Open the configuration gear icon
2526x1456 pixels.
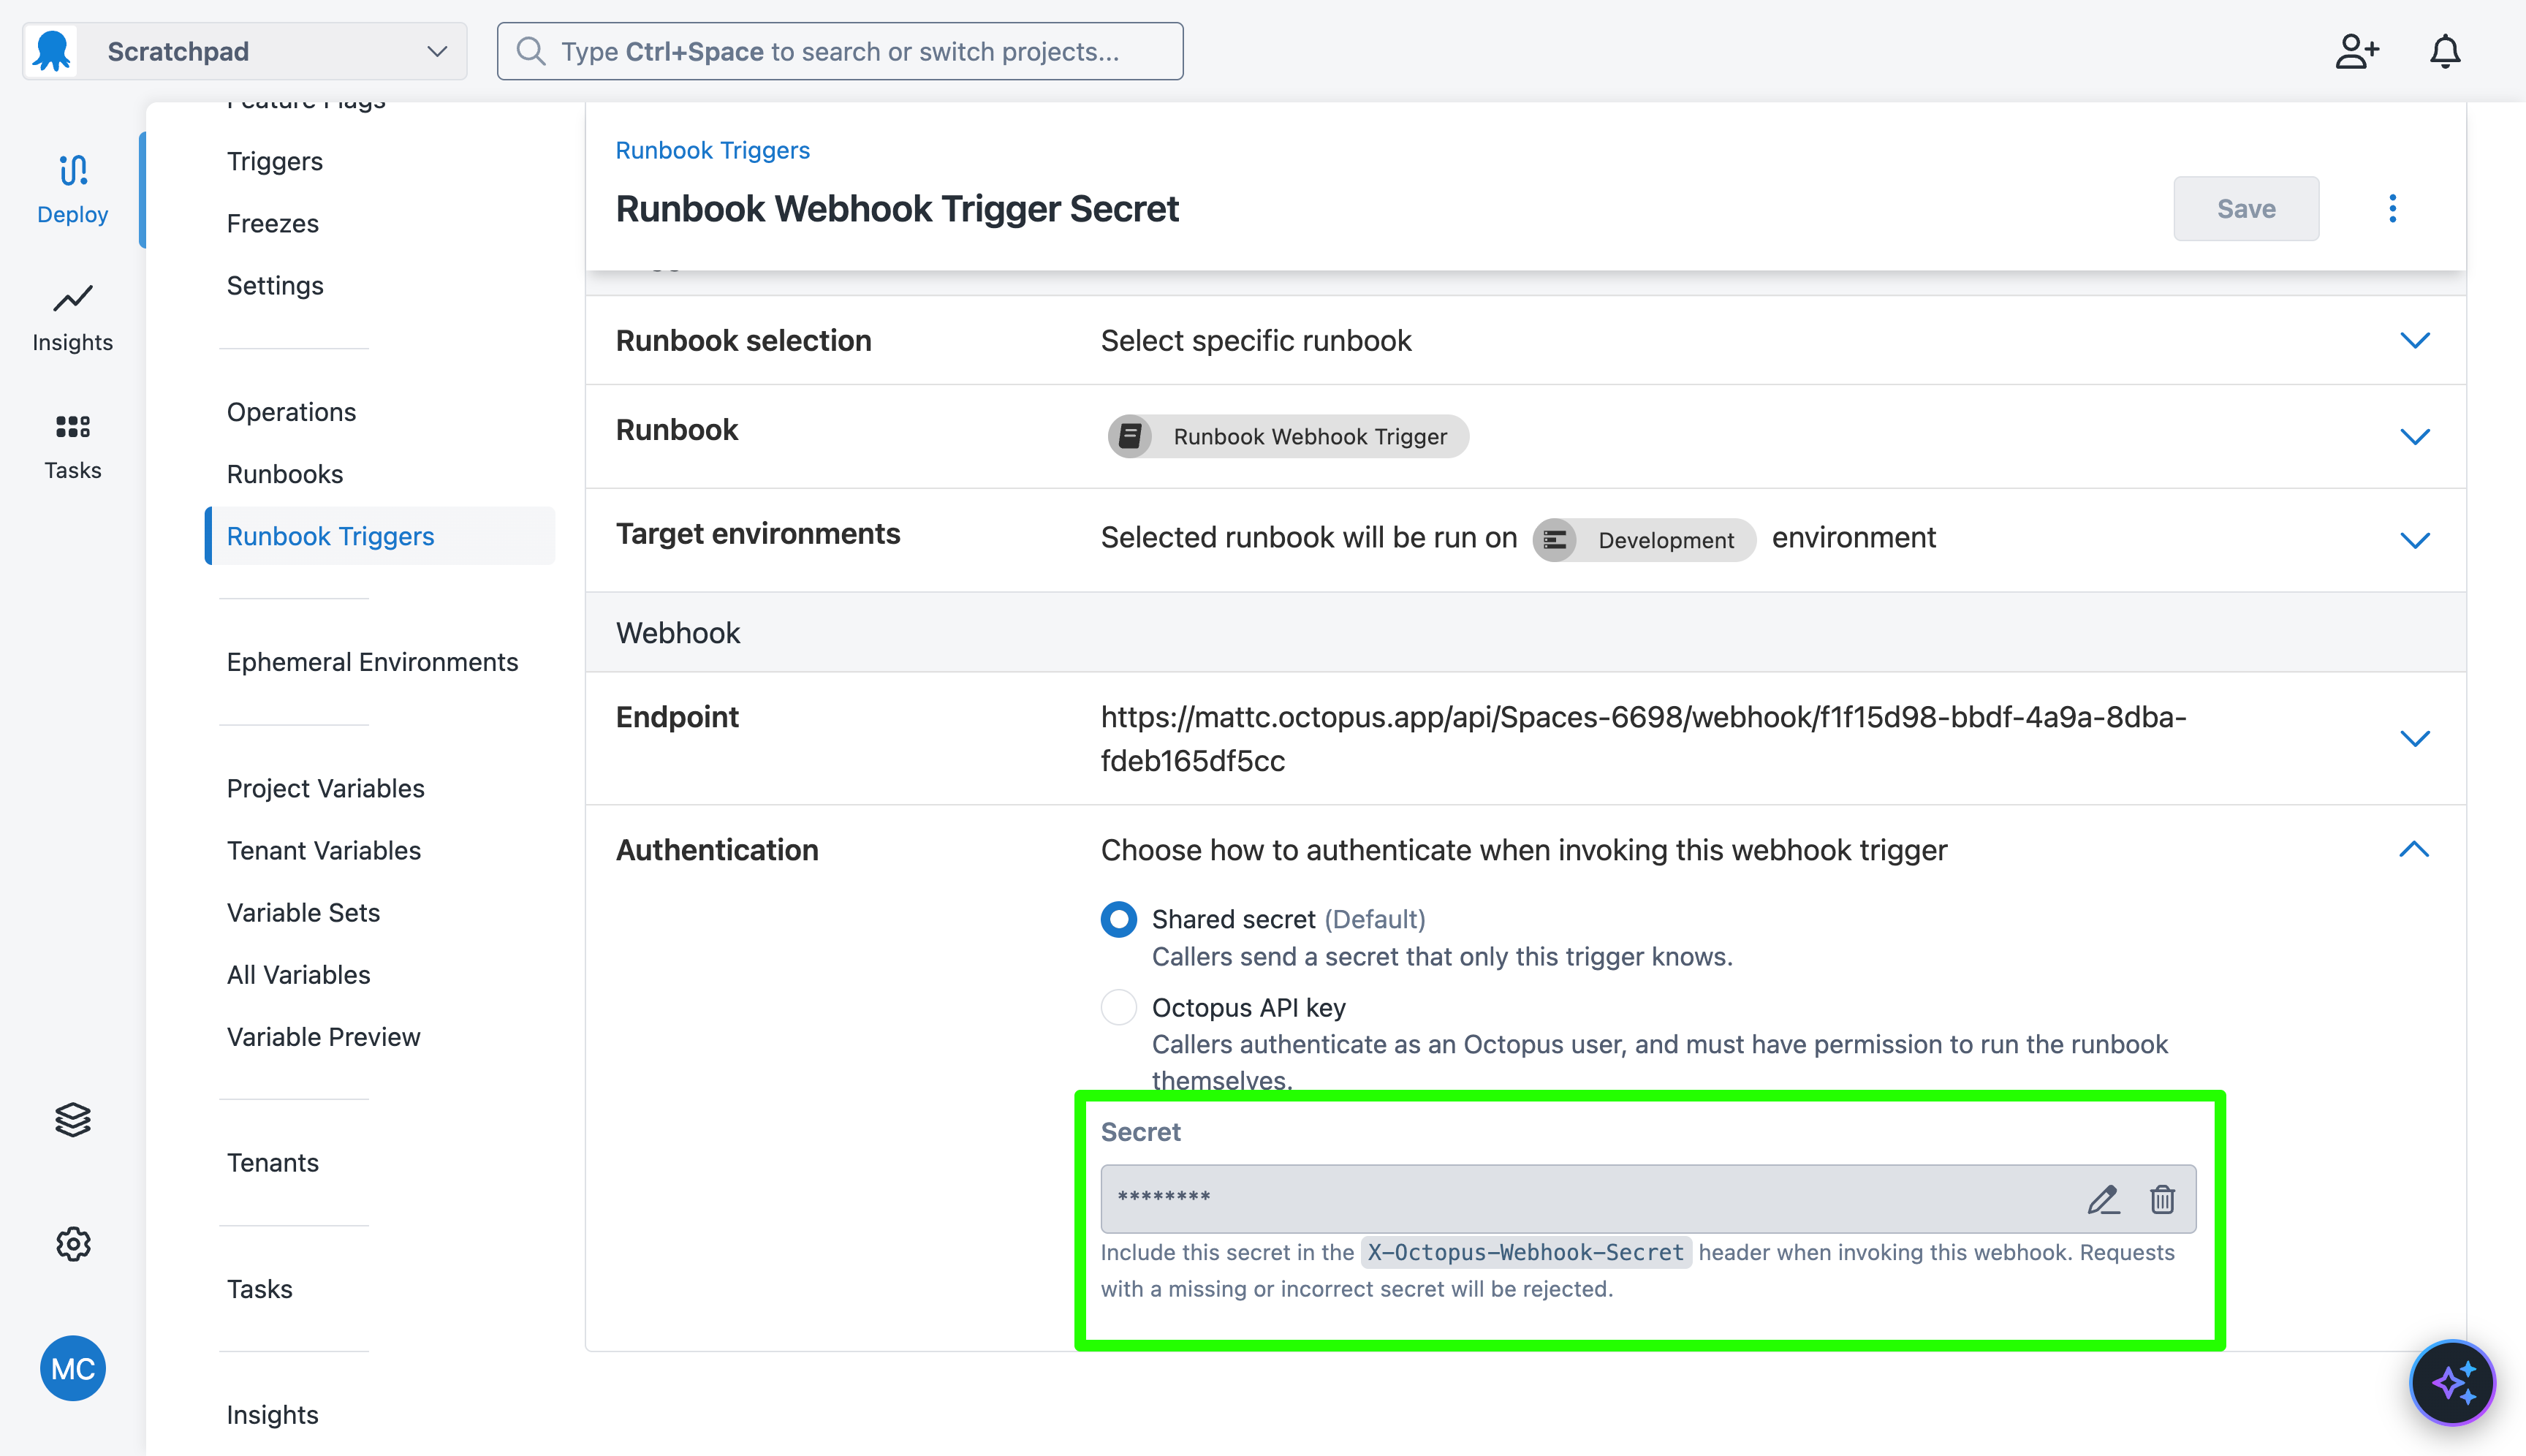[73, 1244]
